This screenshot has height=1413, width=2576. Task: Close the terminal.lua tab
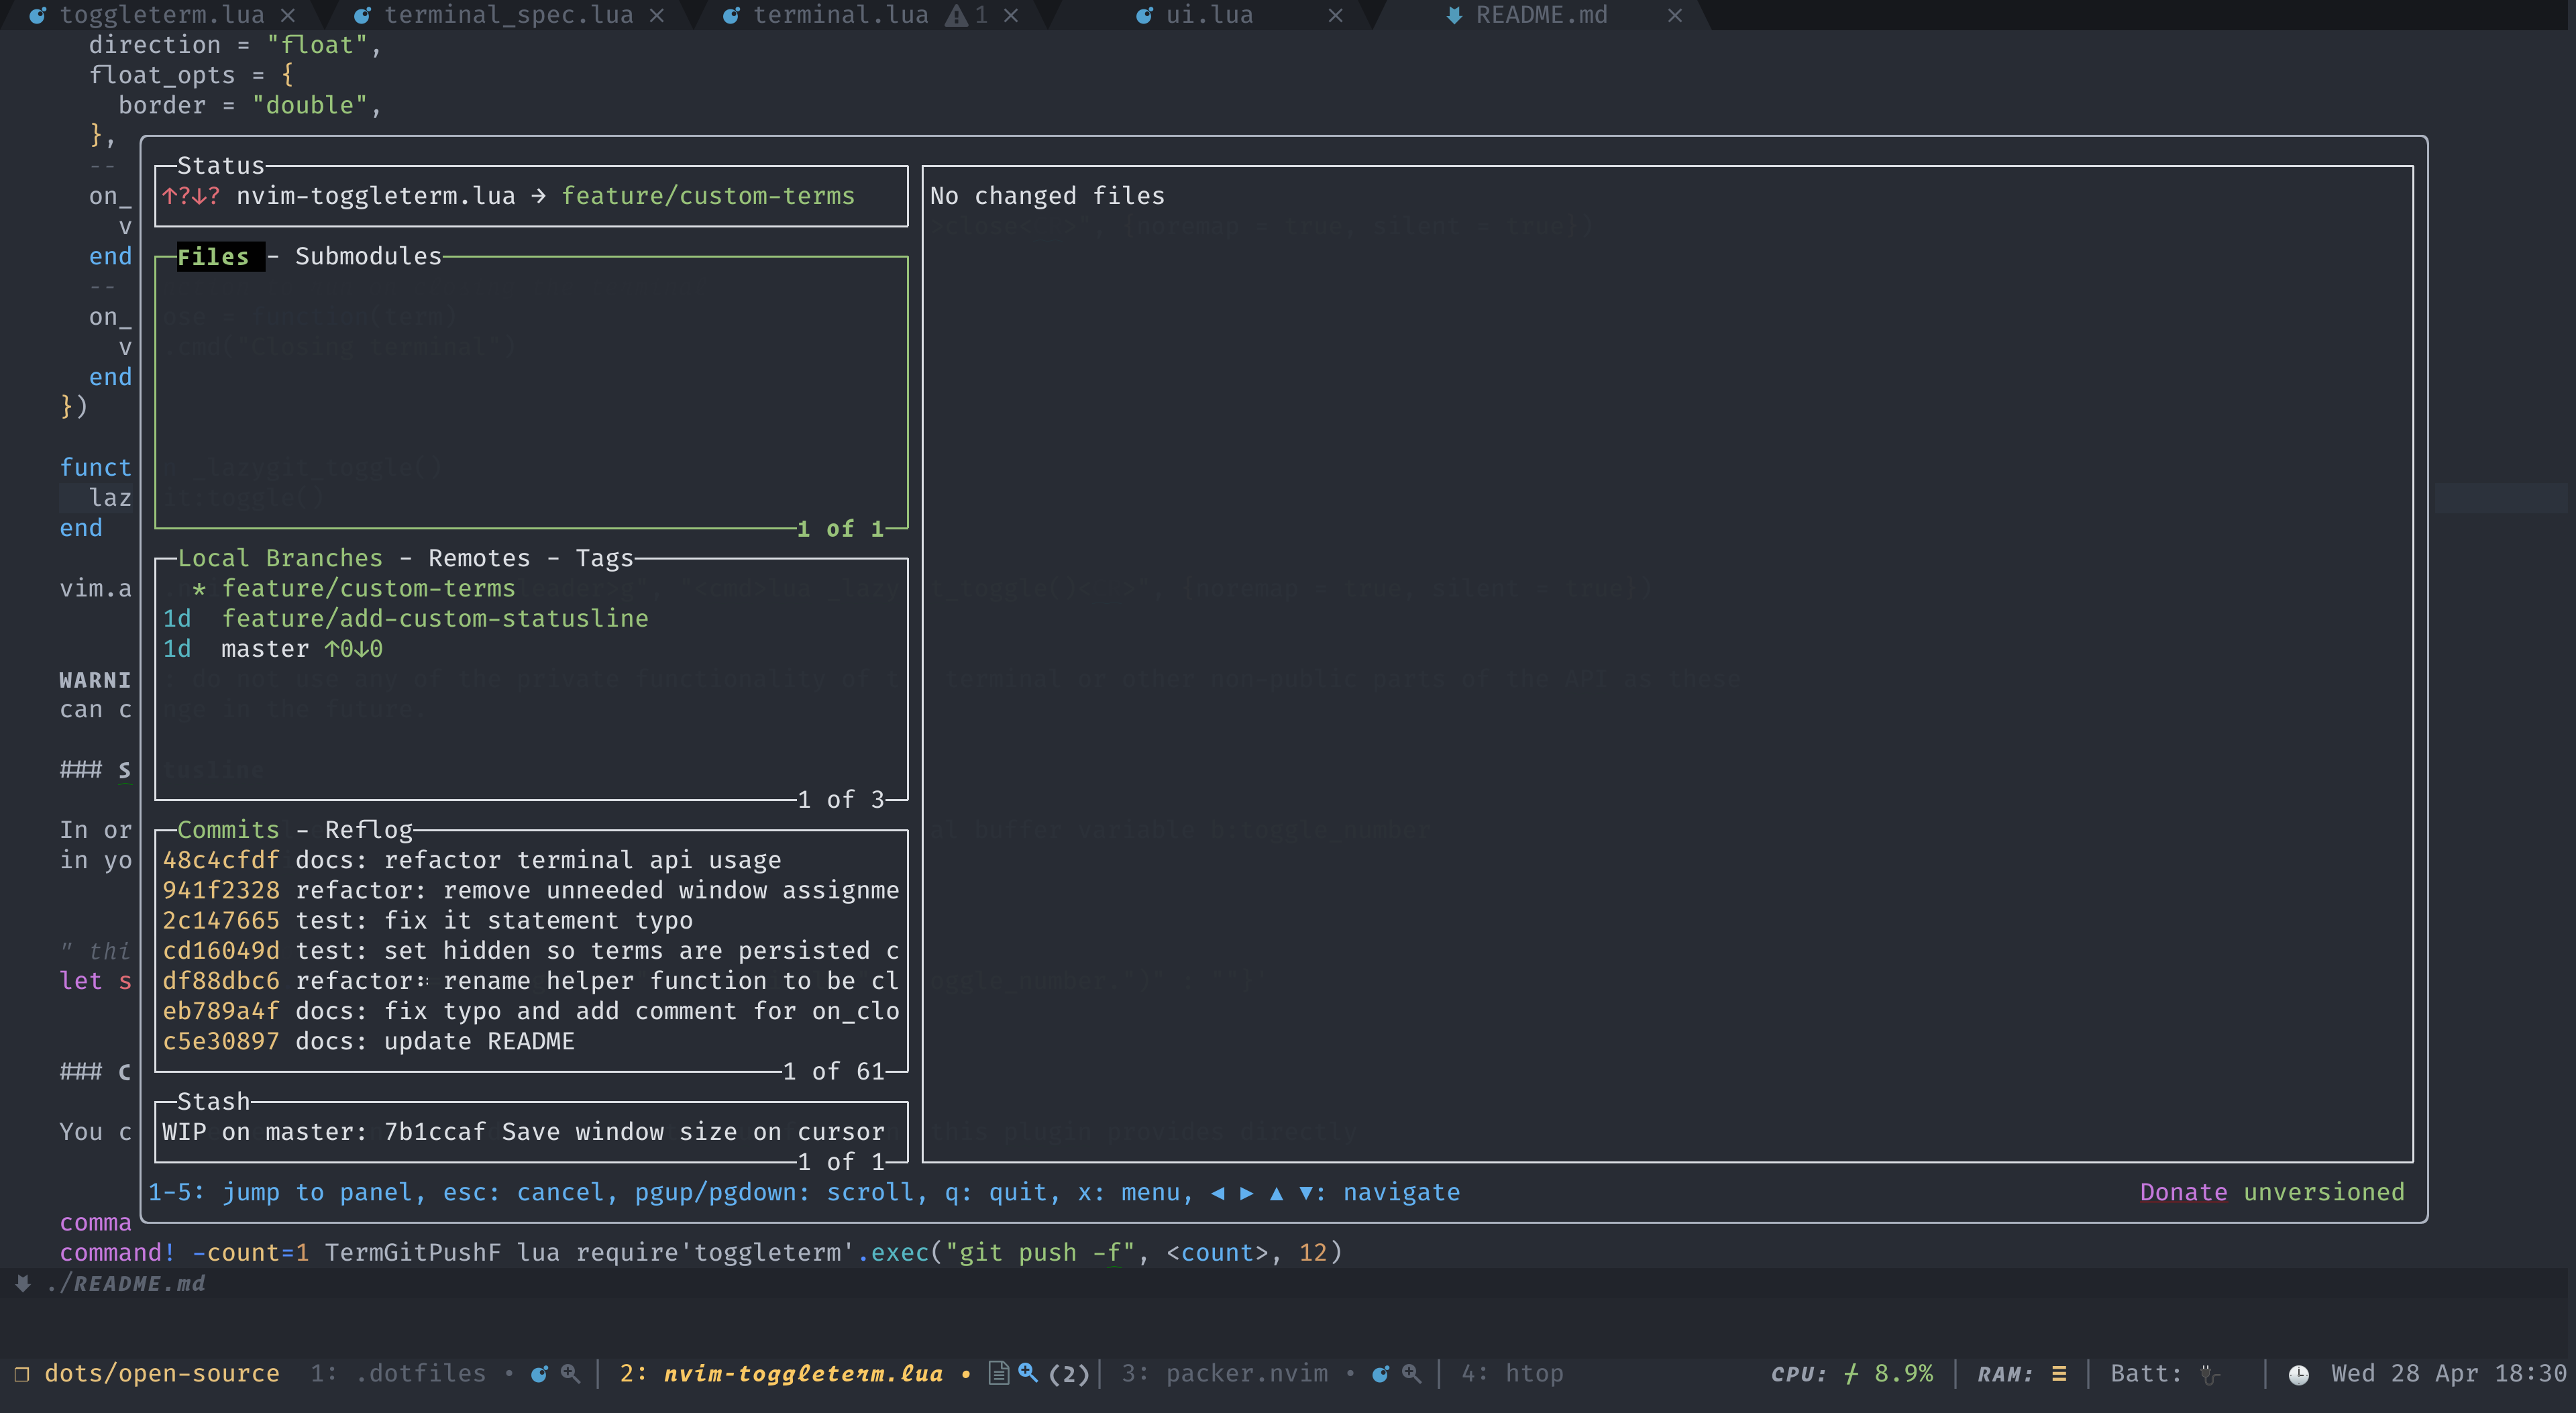click(x=1011, y=15)
